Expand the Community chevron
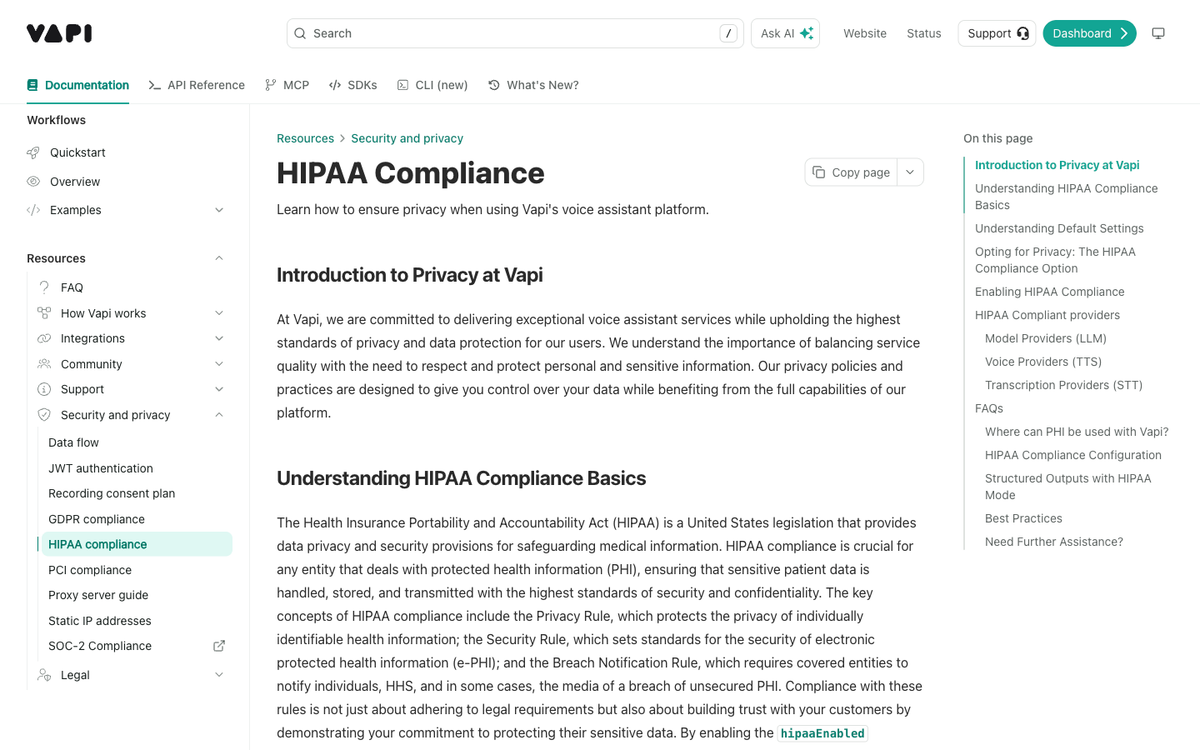 click(219, 364)
